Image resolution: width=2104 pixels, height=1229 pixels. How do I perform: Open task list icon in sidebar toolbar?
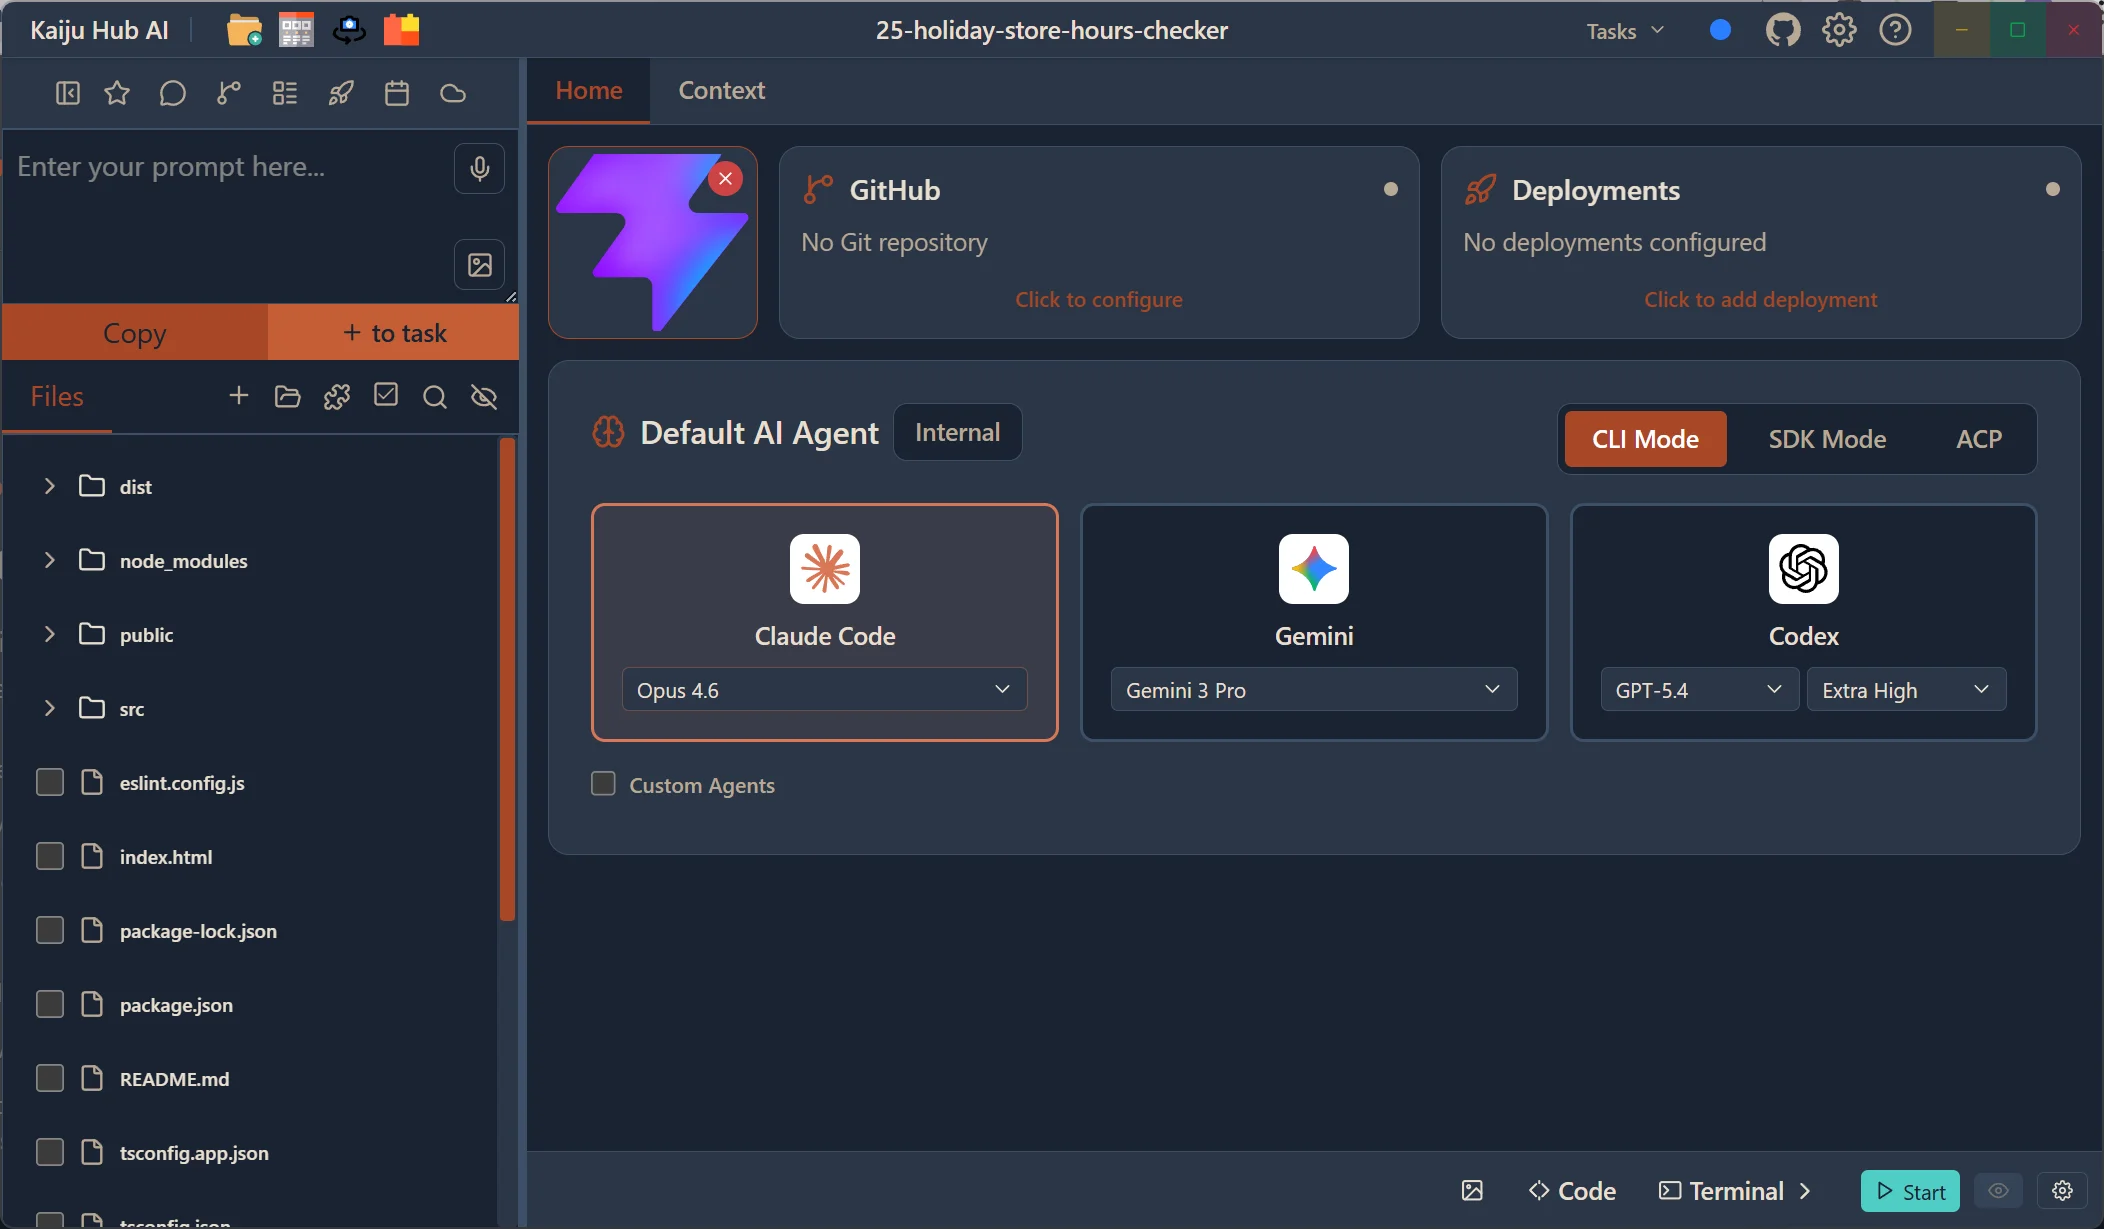[285, 93]
